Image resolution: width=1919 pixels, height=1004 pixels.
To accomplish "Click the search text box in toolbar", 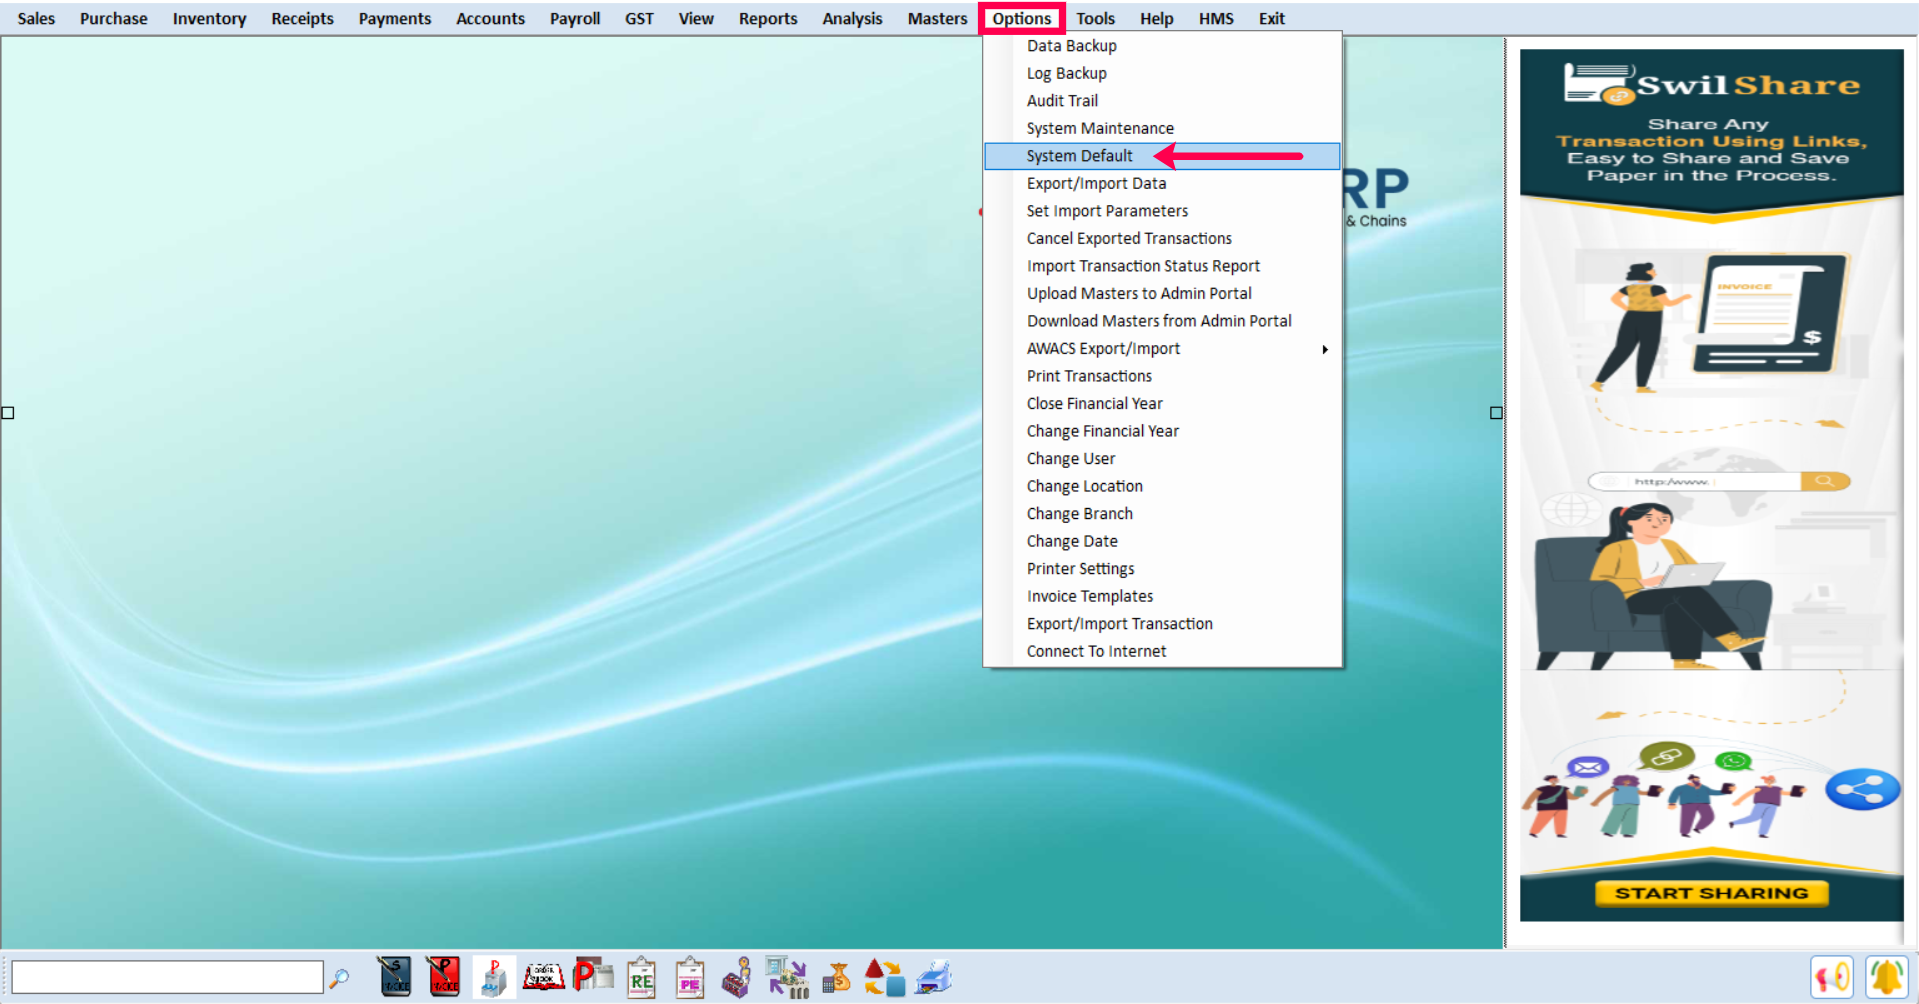I will [167, 977].
